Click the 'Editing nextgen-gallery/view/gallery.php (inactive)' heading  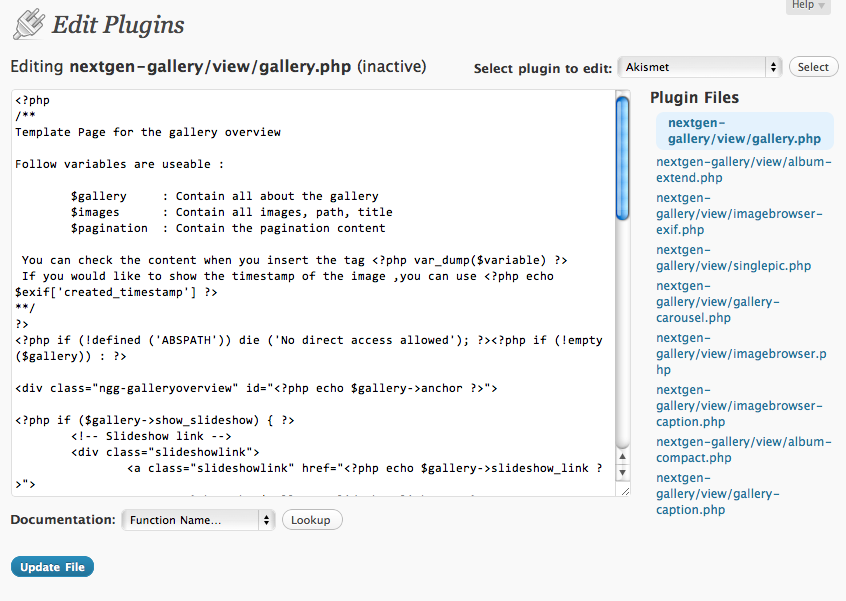pyautogui.click(x=218, y=66)
